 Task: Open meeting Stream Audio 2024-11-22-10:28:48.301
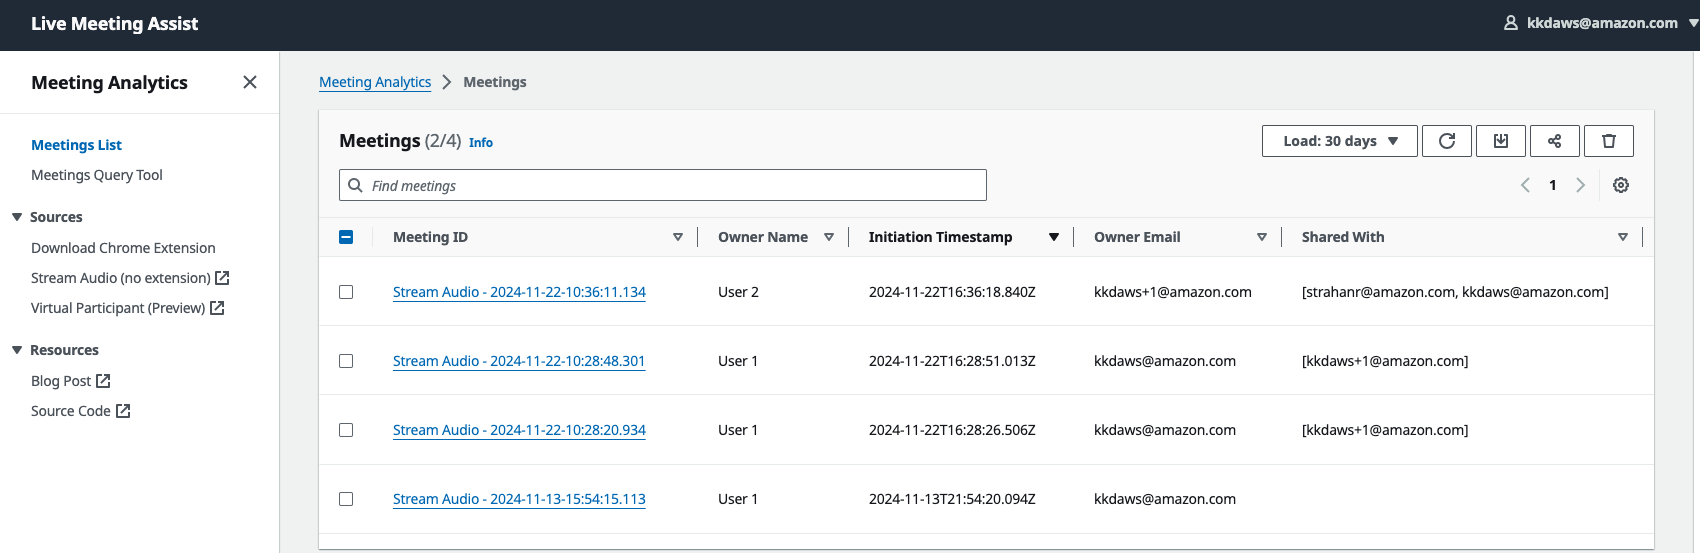(519, 361)
